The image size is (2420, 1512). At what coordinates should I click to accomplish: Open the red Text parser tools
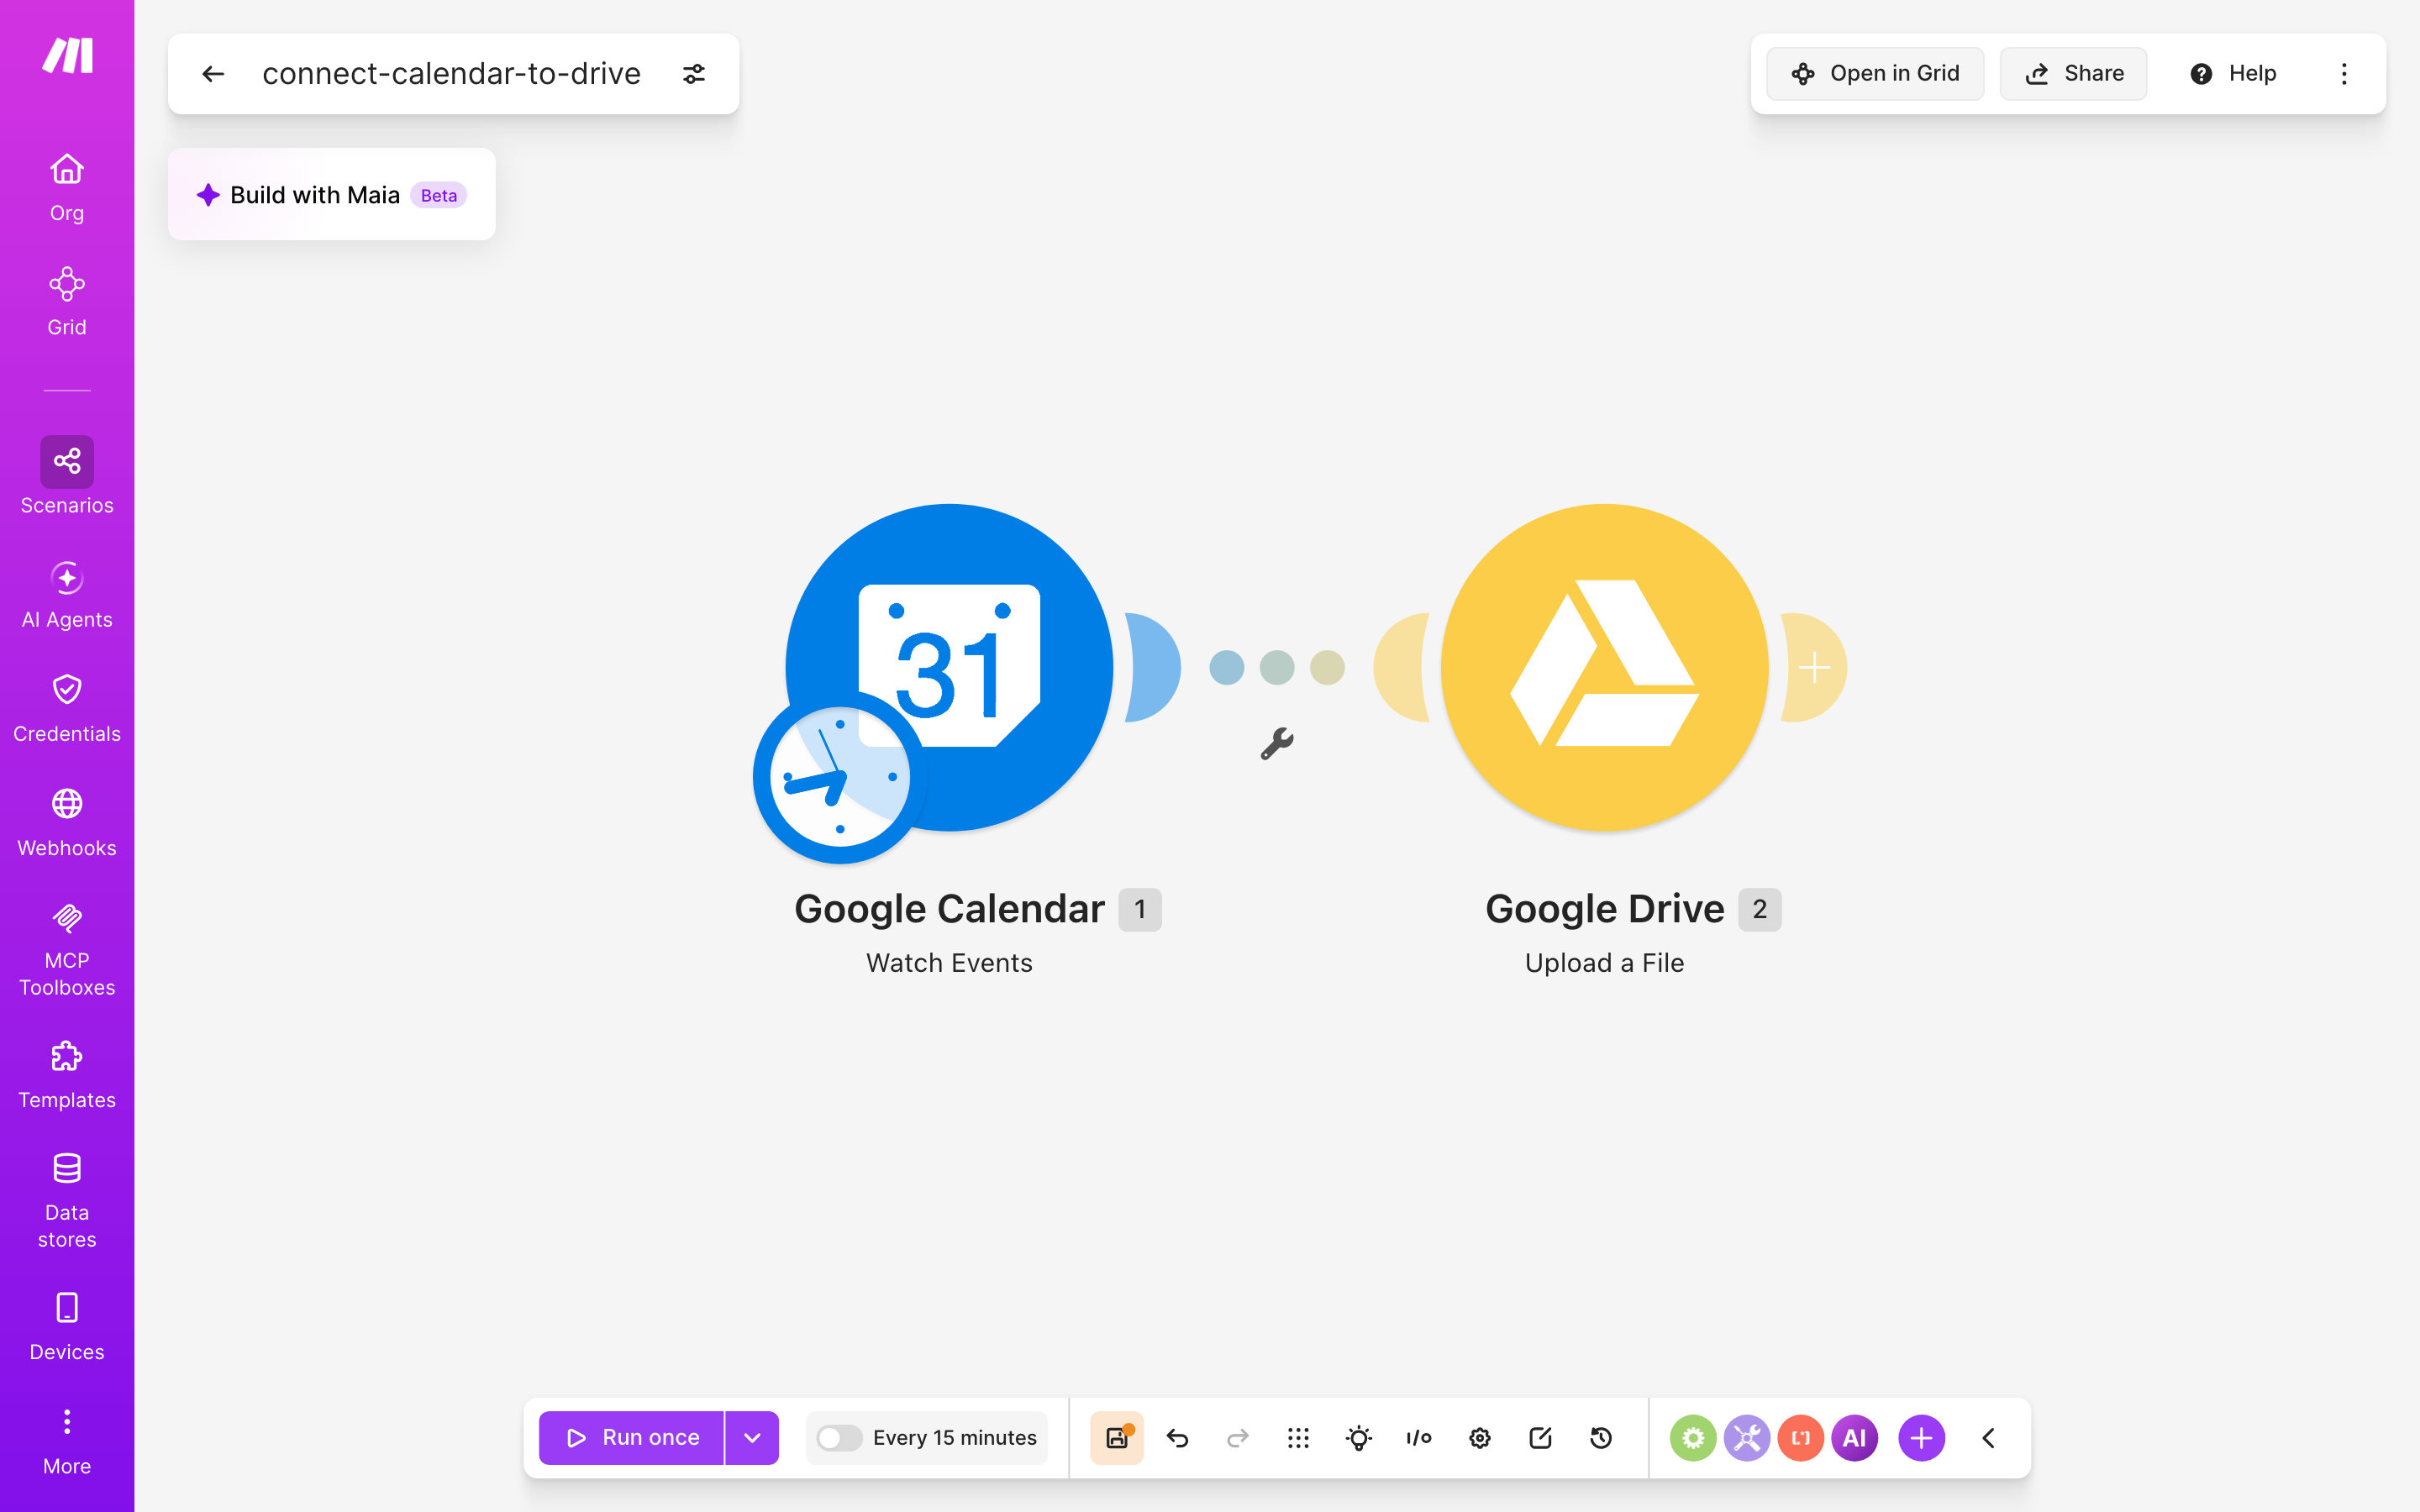[1801, 1438]
